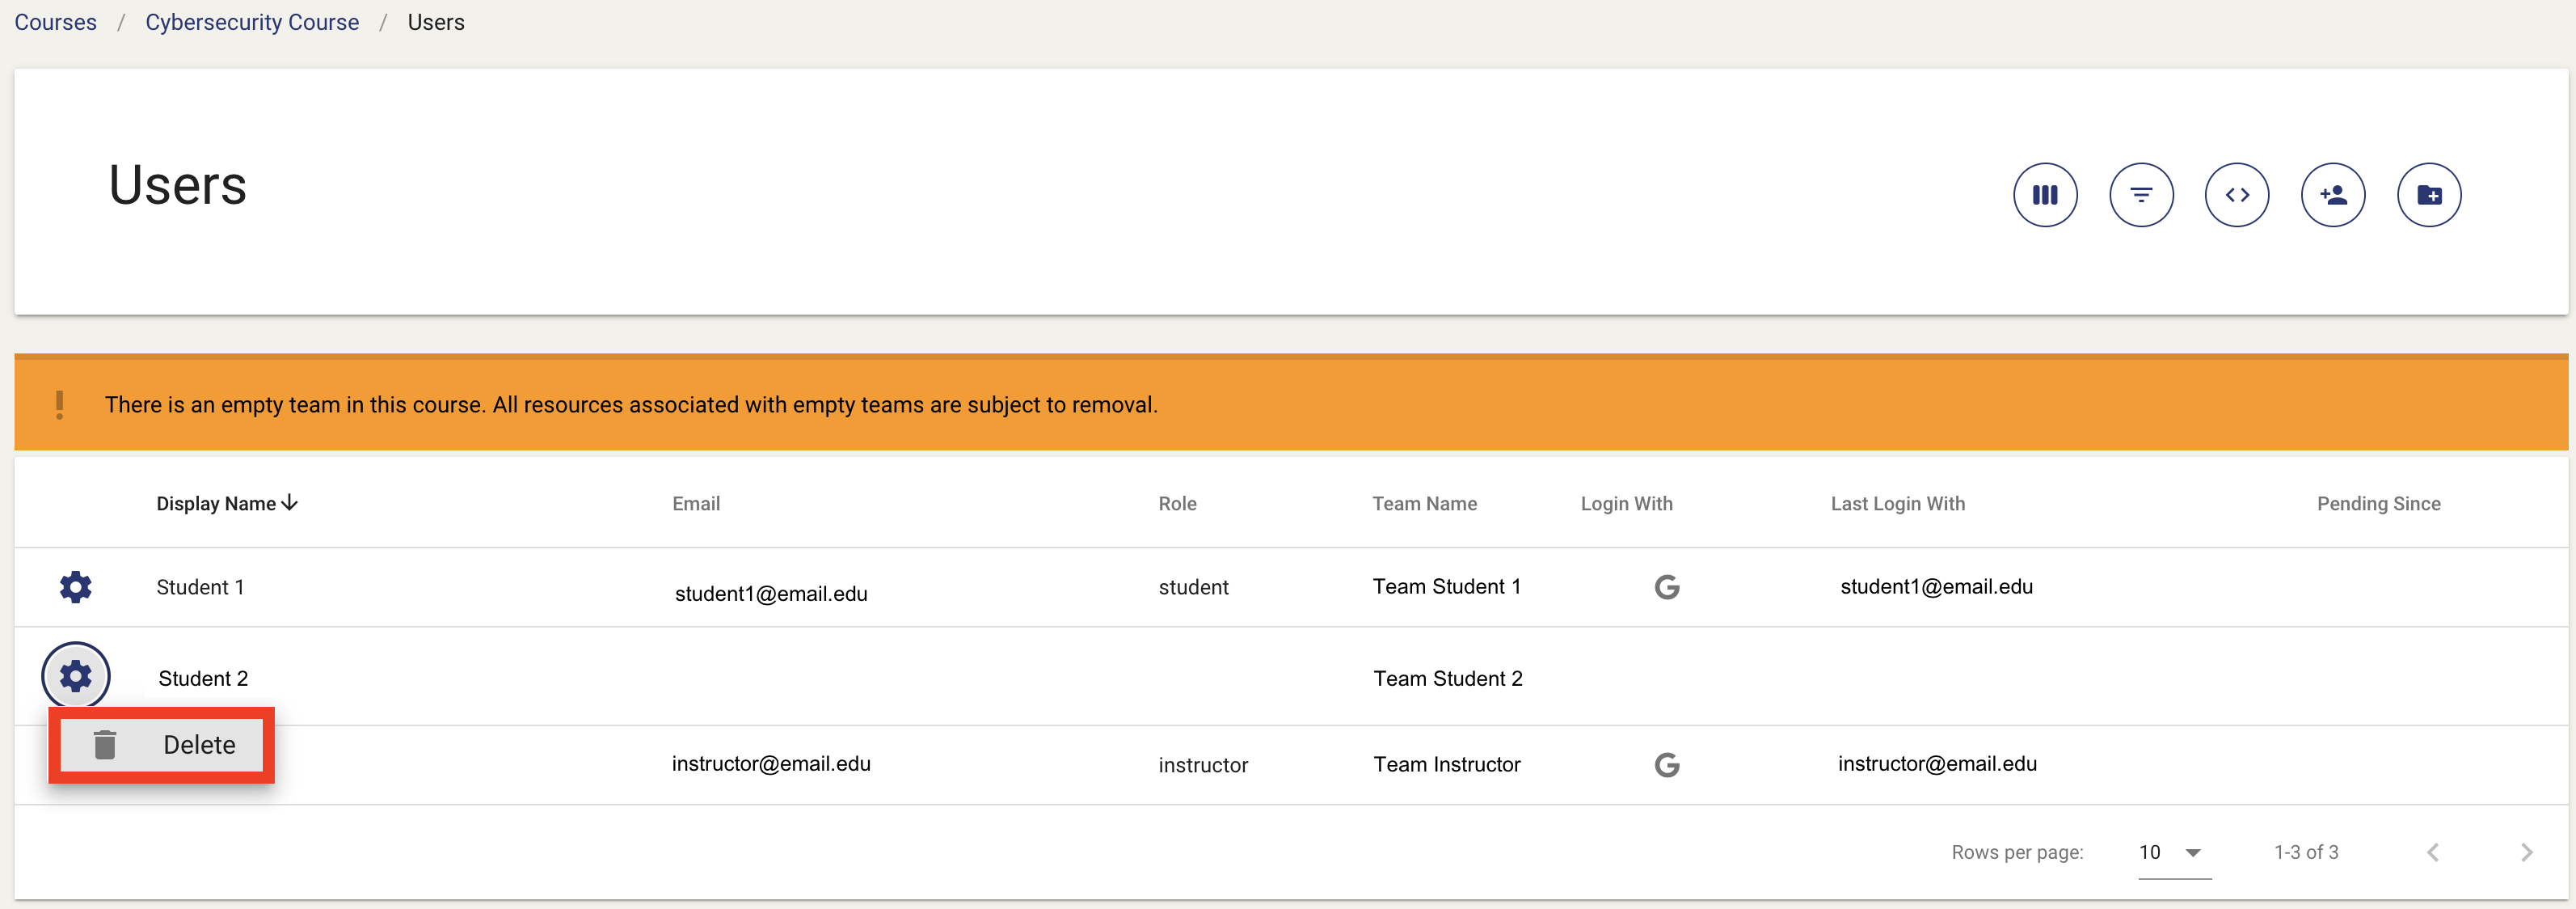Click the create new folder icon button
The image size is (2576, 909).
tap(2429, 195)
